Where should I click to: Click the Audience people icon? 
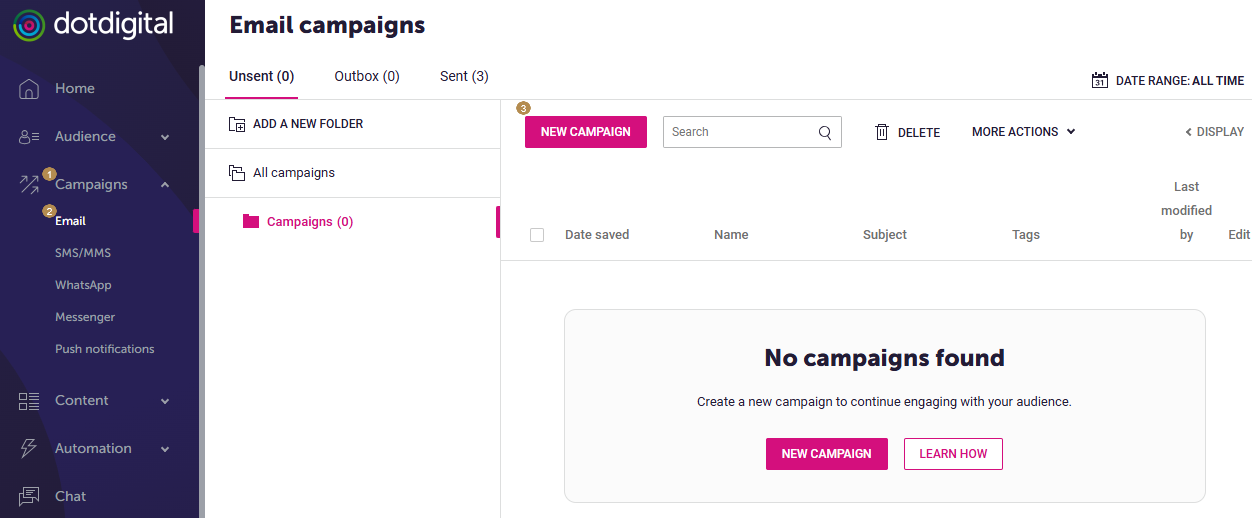point(29,137)
